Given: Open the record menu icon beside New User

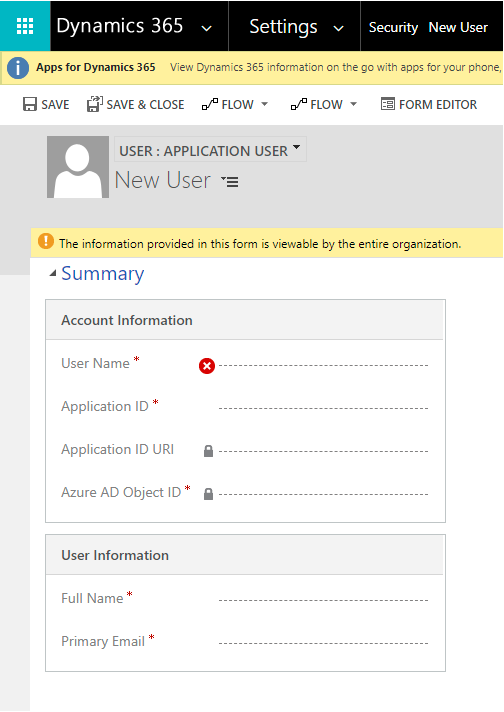Looking at the screenshot, I should [230, 182].
